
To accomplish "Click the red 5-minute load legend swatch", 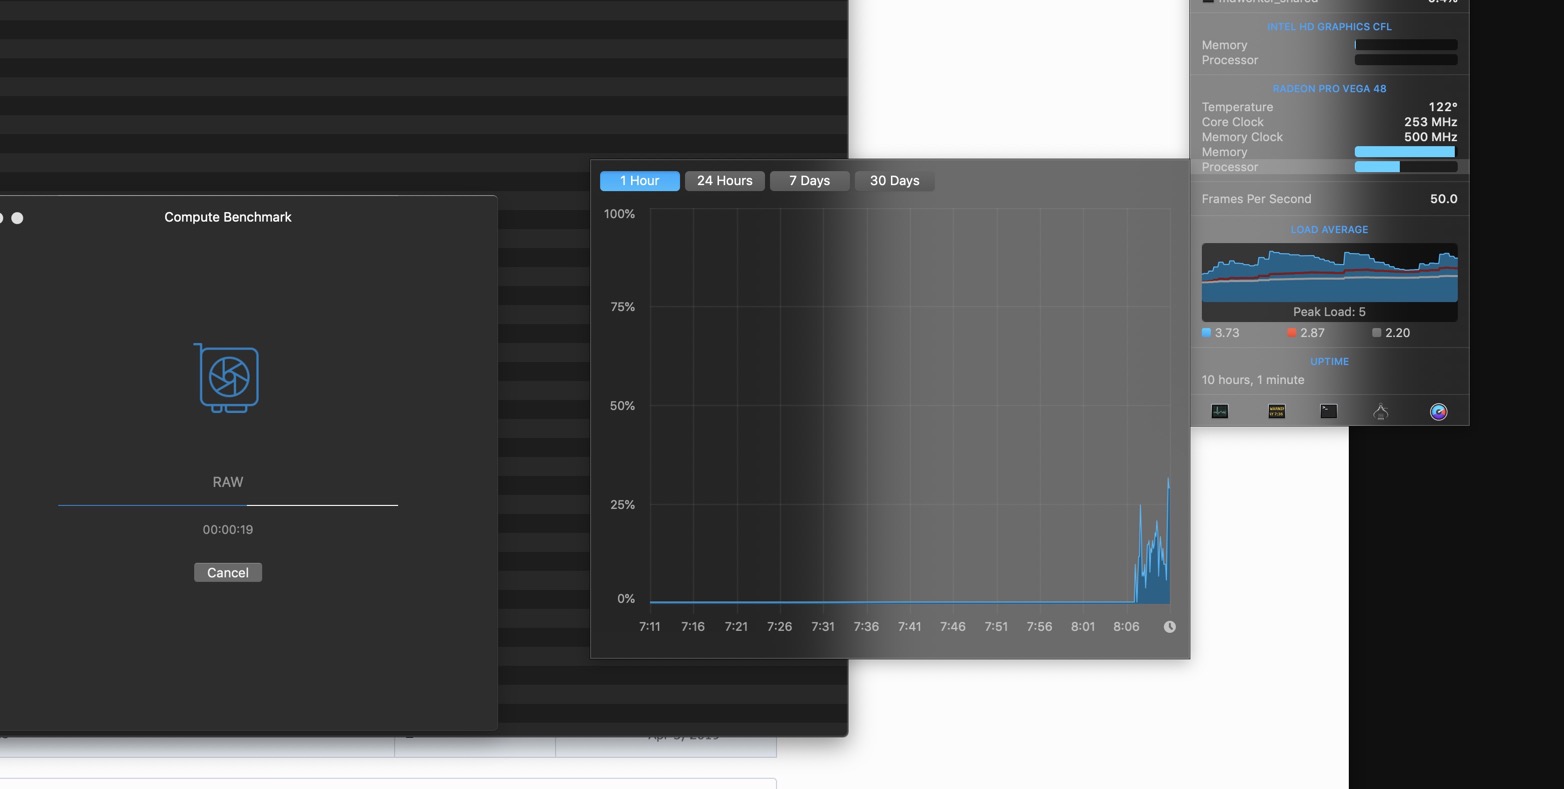I will point(1292,333).
